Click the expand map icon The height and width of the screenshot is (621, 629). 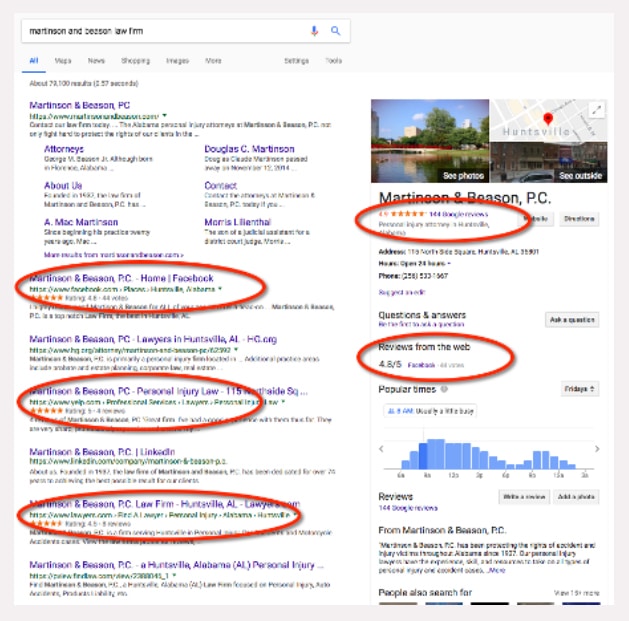(597, 109)
